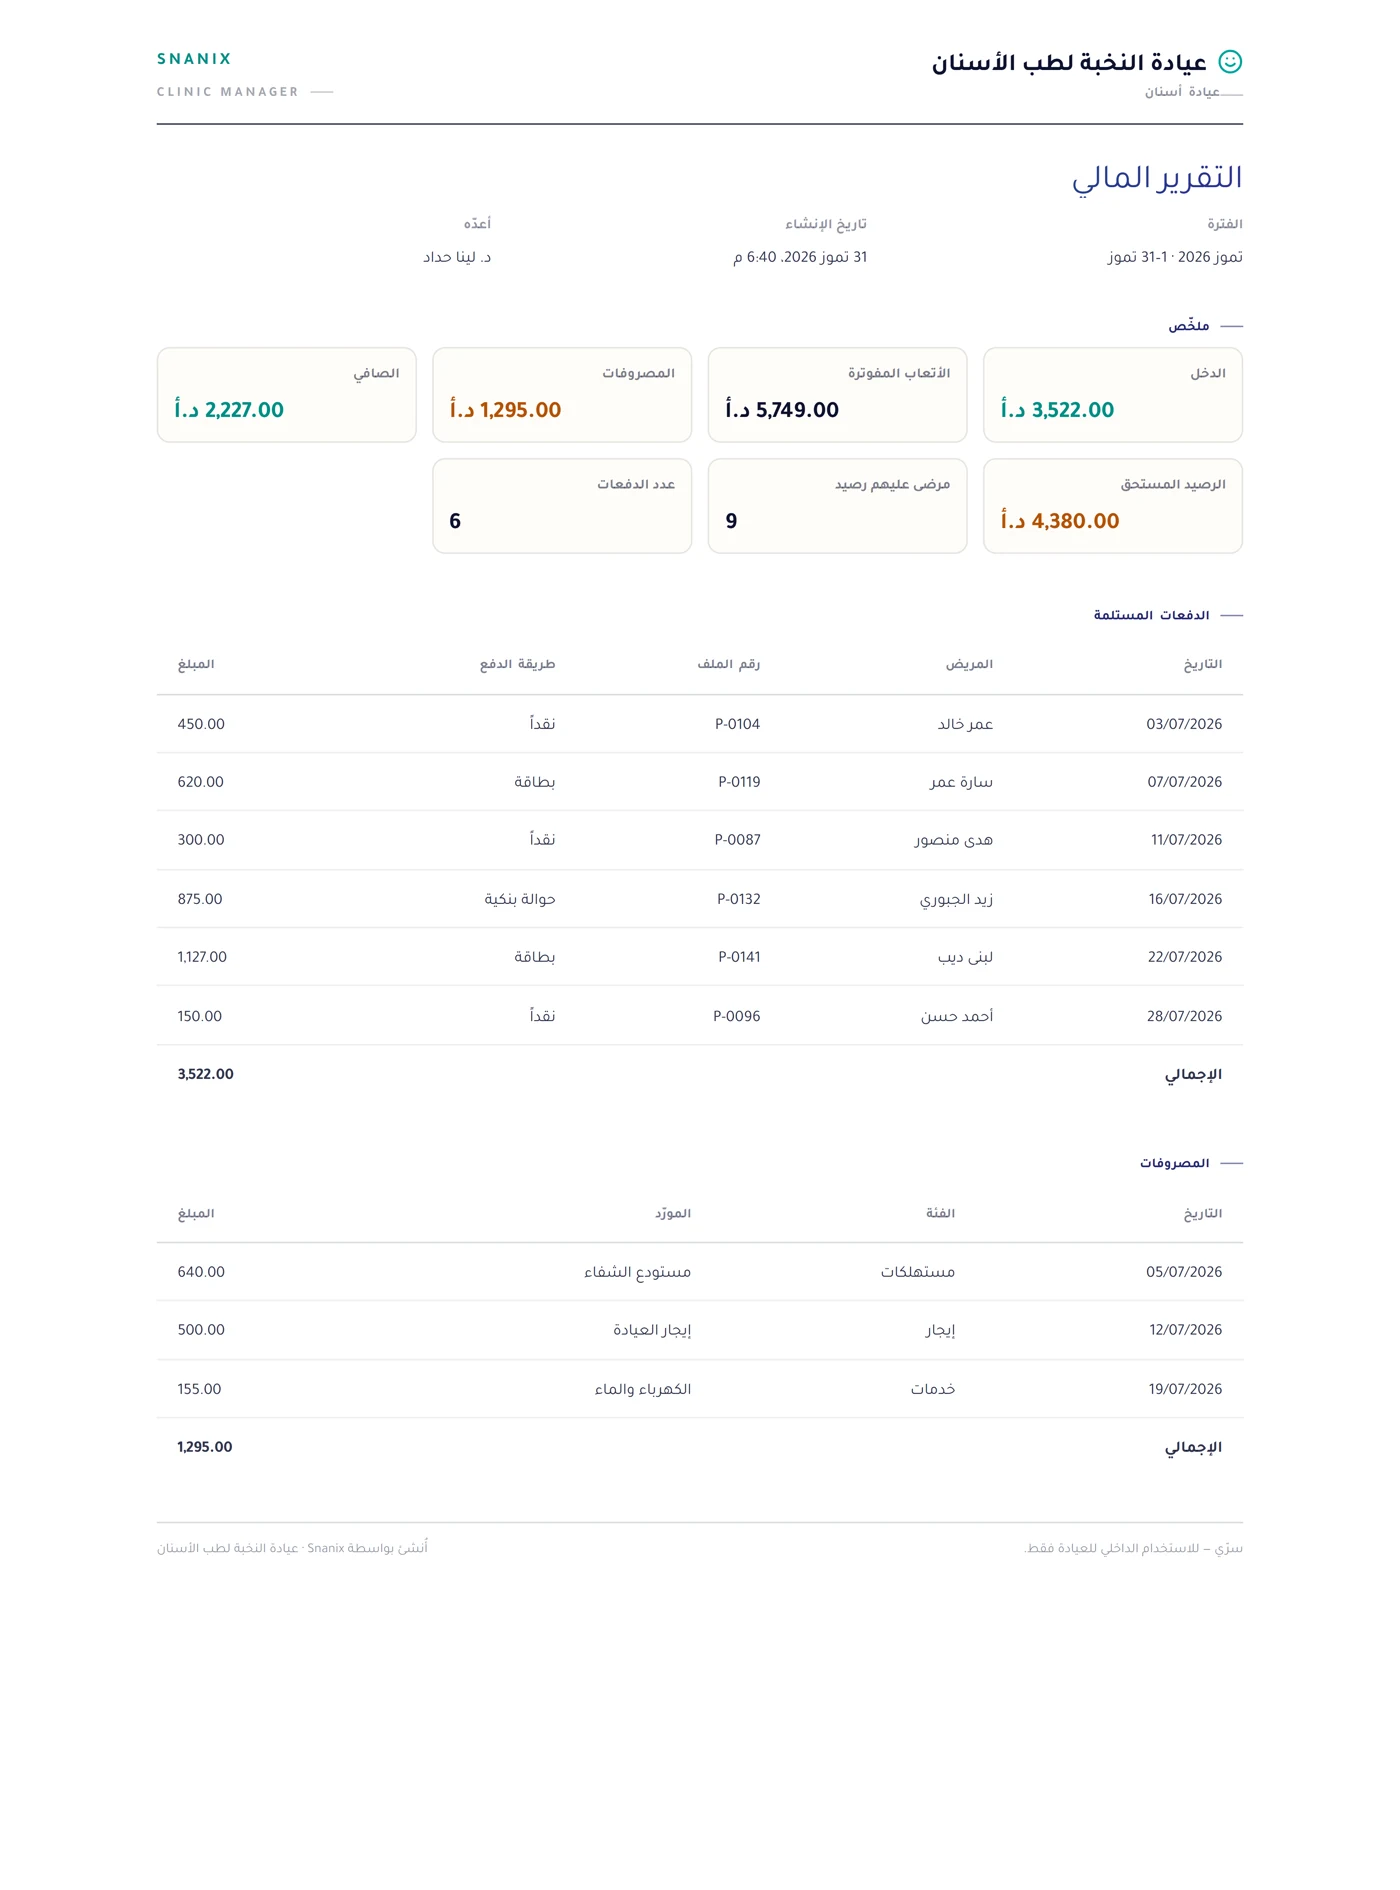
Task: Click the الأتعاب المفوترة card value 5,749.00
Action: click(782, 410)
